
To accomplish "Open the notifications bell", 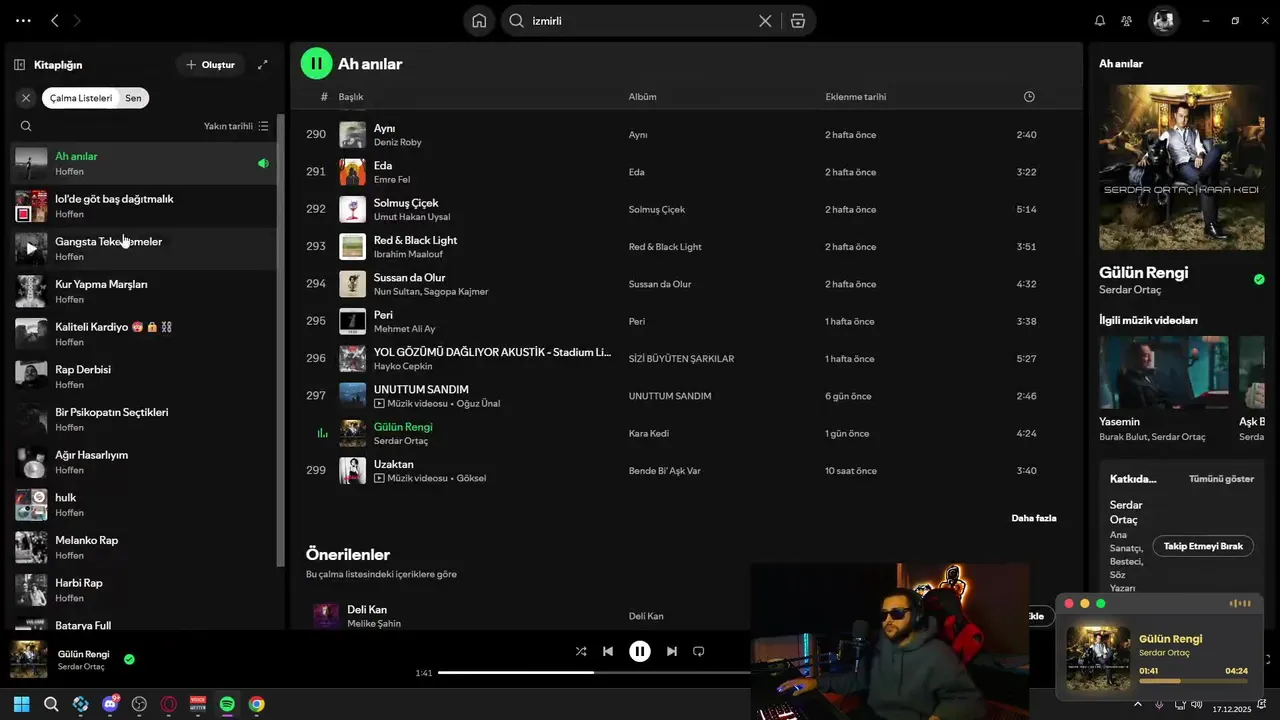I will coord(1100,20).
